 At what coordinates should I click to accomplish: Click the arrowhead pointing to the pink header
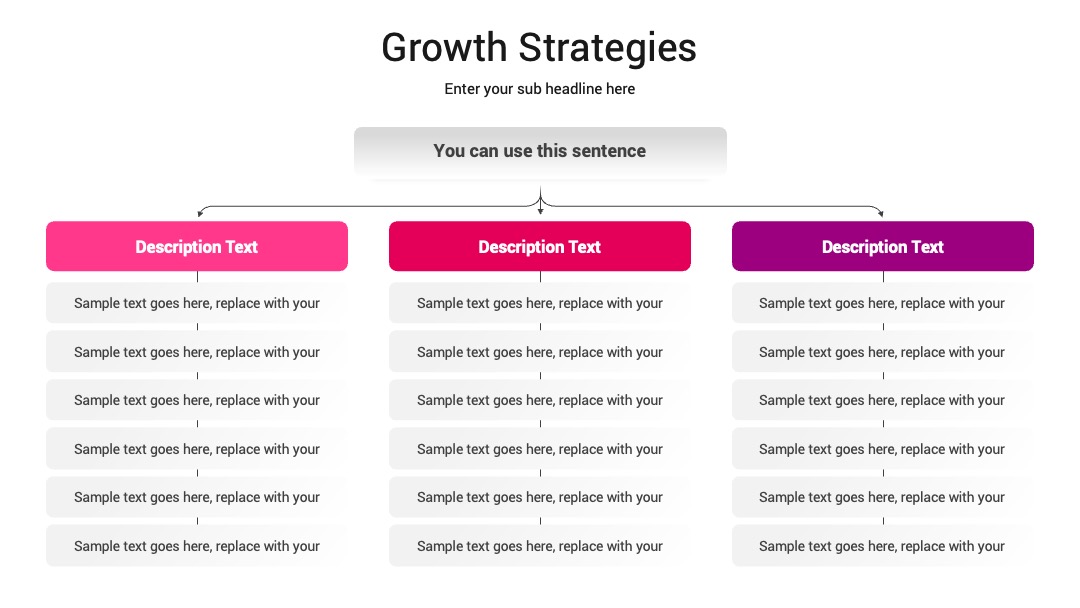(x=200, y=214)
